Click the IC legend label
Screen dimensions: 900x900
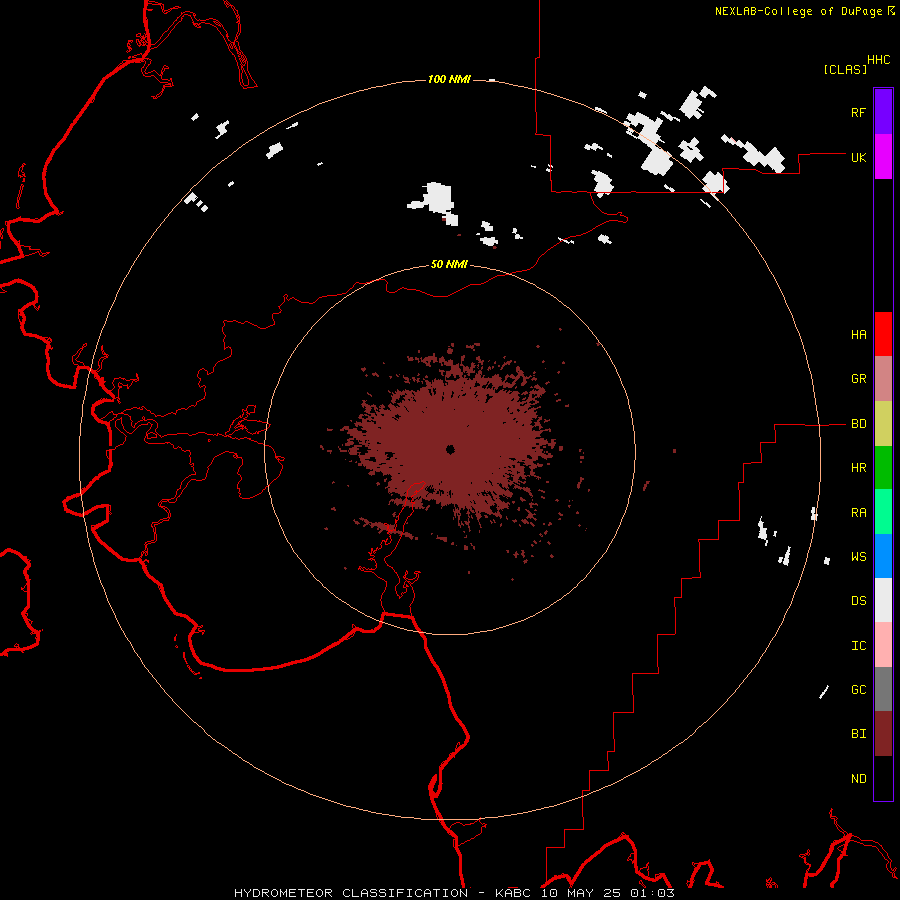pyautogui.click(x=858, y=646)
